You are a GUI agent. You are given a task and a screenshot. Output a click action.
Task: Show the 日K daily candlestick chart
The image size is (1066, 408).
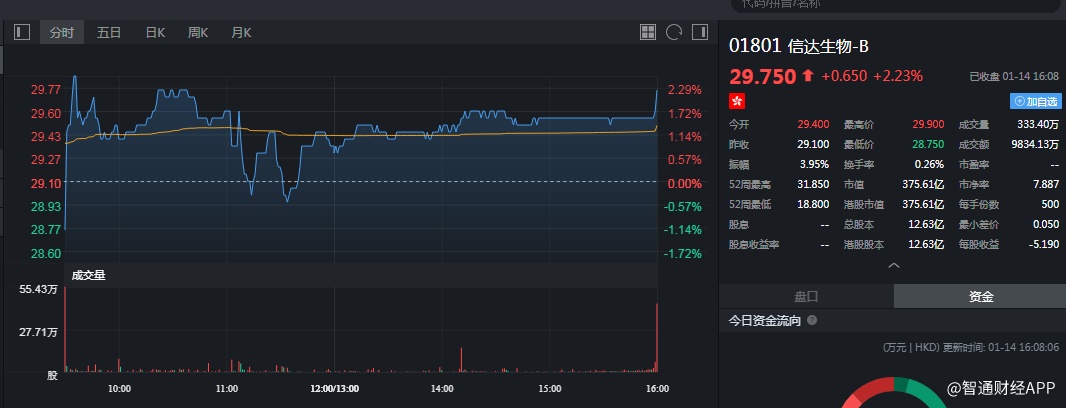155,33
